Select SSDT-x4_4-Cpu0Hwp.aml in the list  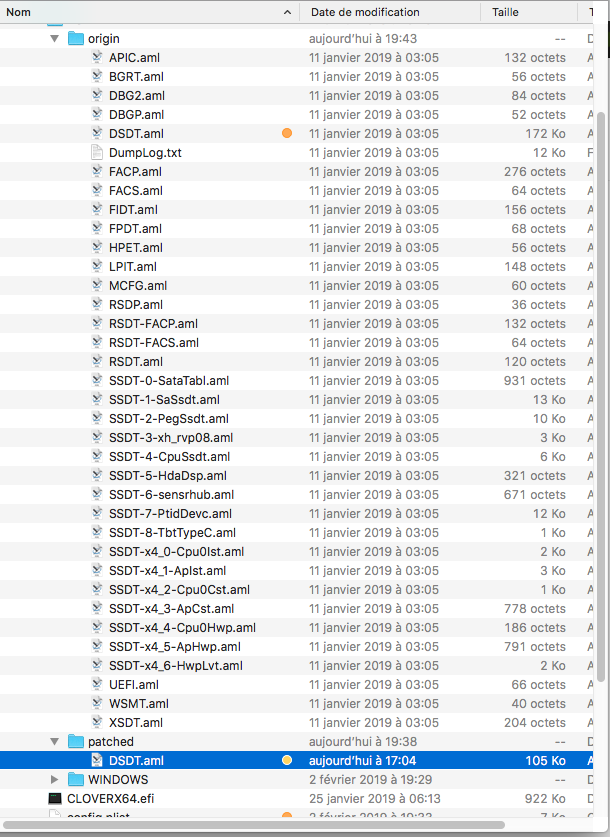click(182, 628)
